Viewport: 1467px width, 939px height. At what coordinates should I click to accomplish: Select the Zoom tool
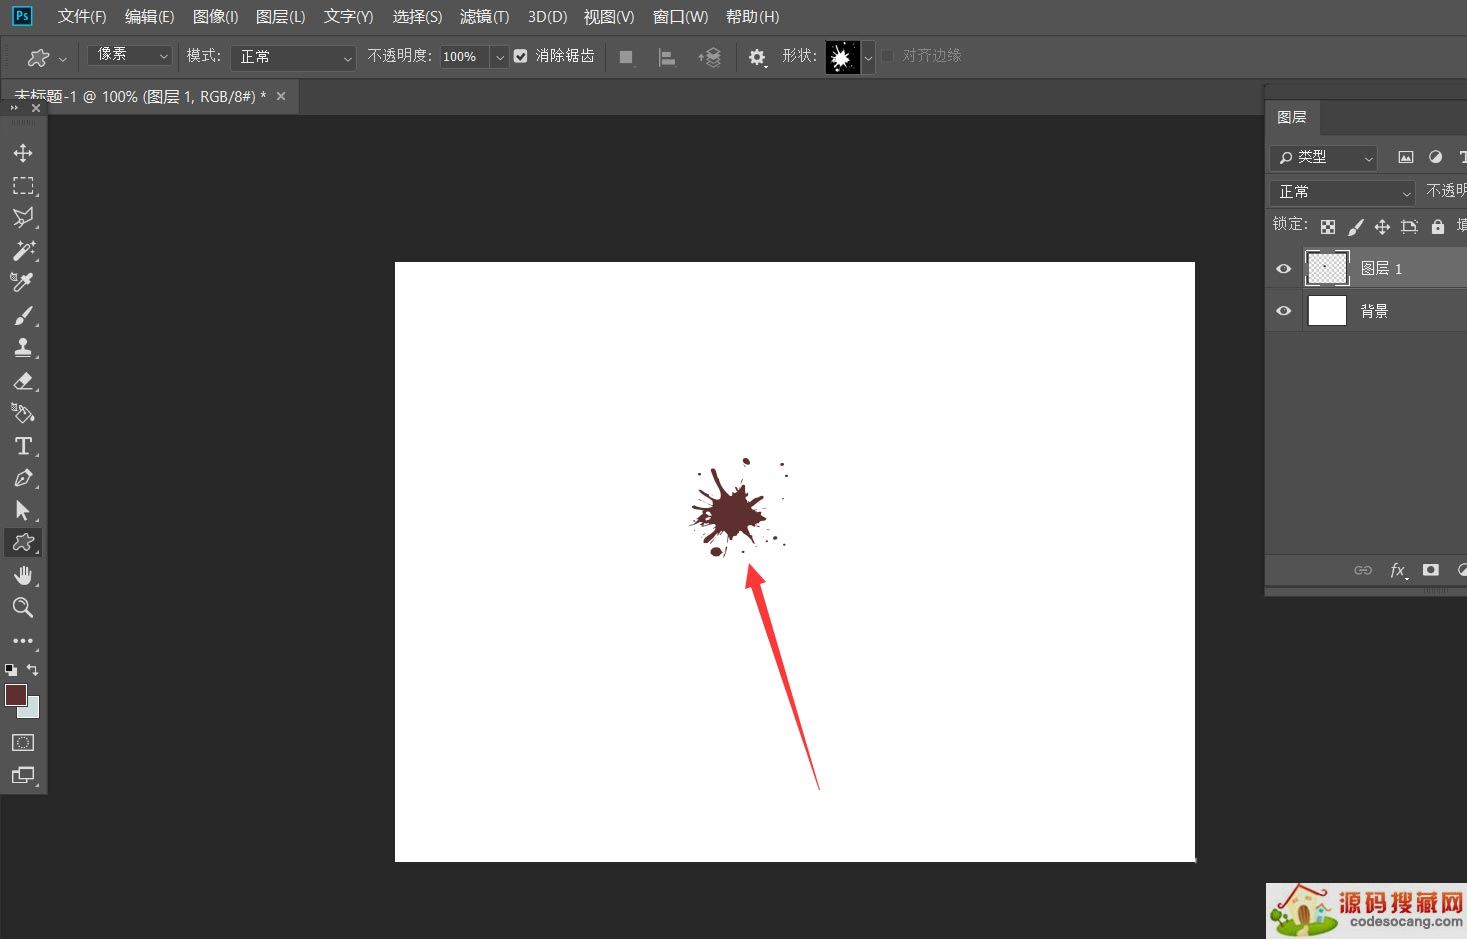point(23,608)
